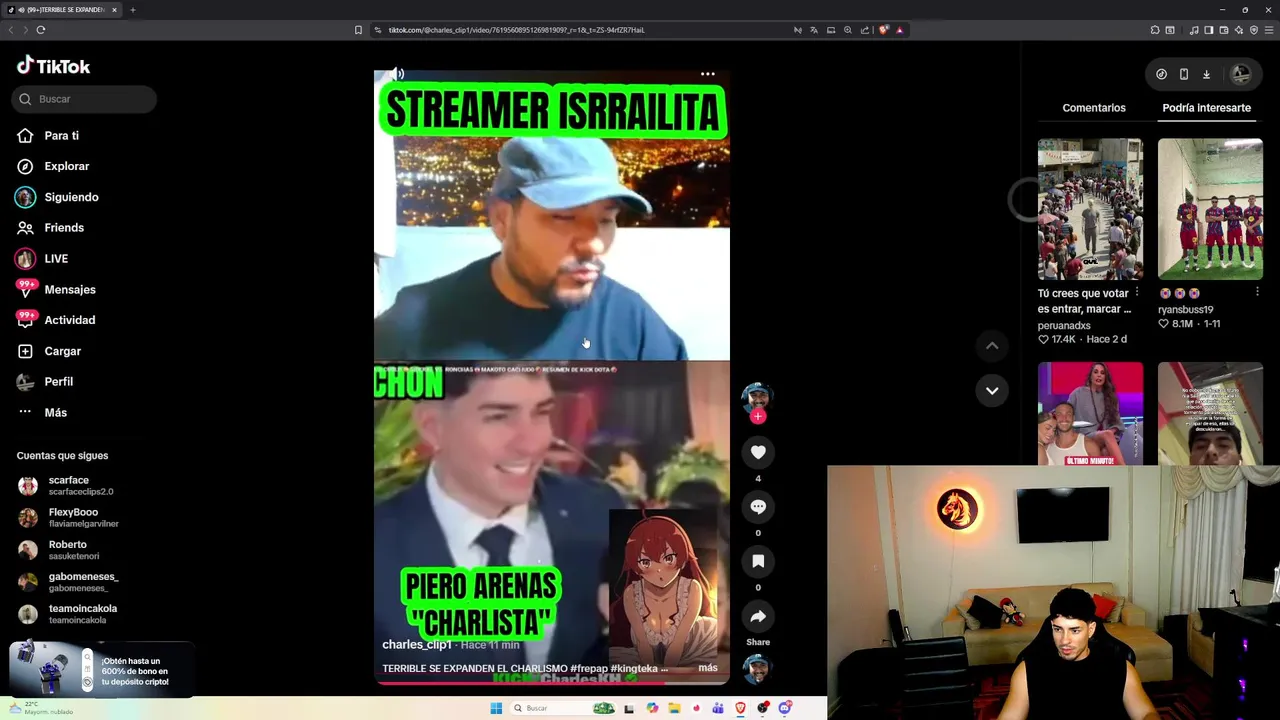This screenshot has width=1280, height=720.
Task: Open the Windows Start menu
Action: [496, 708]
